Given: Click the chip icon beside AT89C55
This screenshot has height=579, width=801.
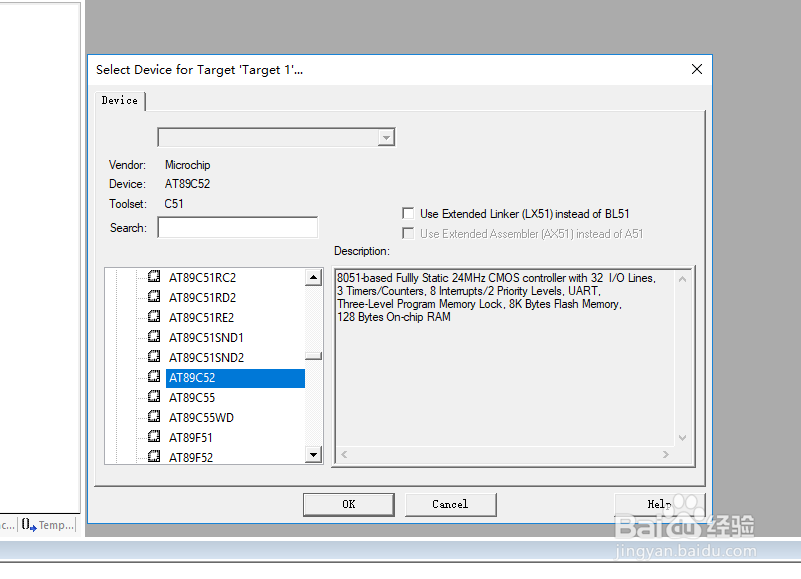Looking at the screenshot, I should point(154,397).
